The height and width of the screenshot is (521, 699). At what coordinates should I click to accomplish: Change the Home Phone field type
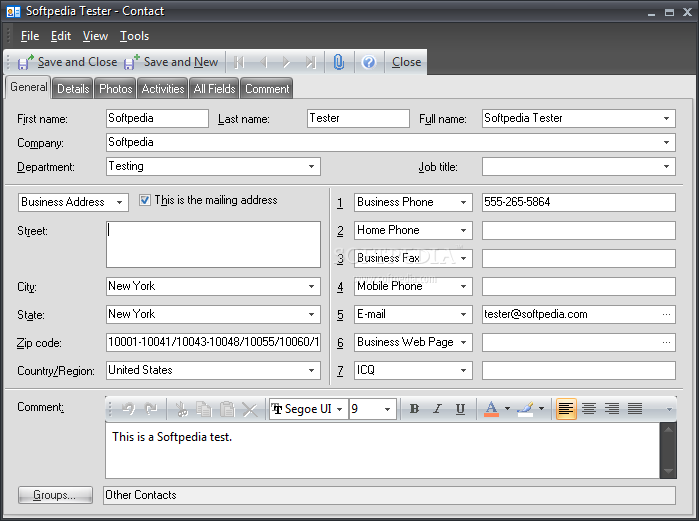coord(464,231)
